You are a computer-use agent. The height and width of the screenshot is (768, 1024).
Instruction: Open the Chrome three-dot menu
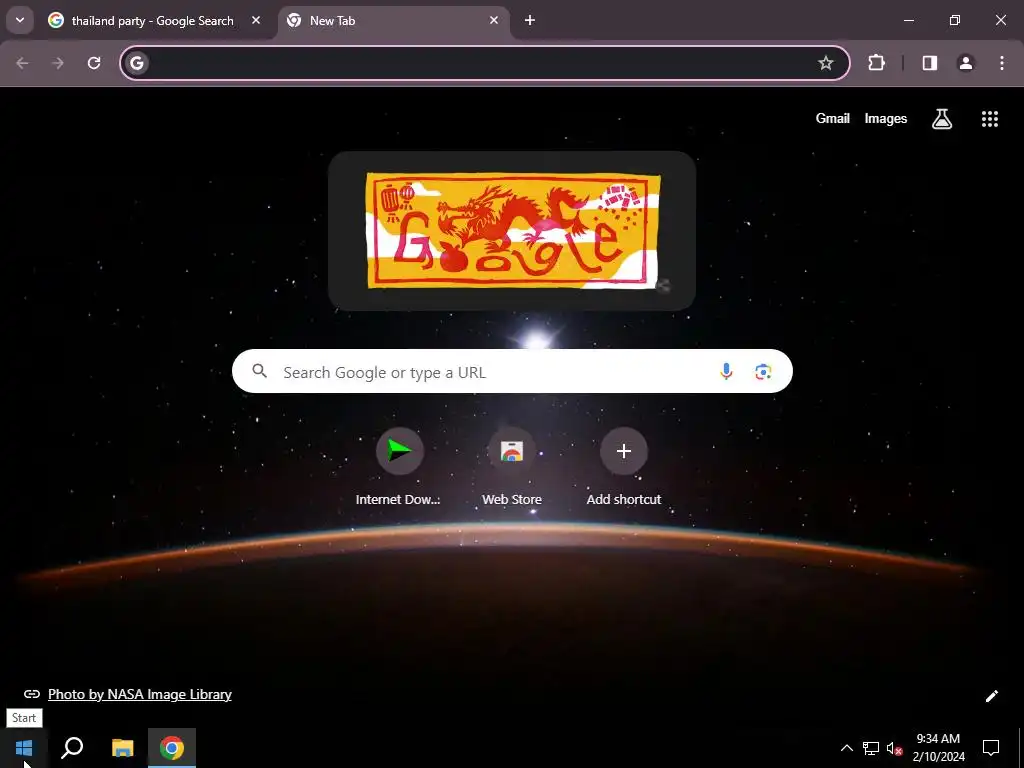[x=1002, y=63]
